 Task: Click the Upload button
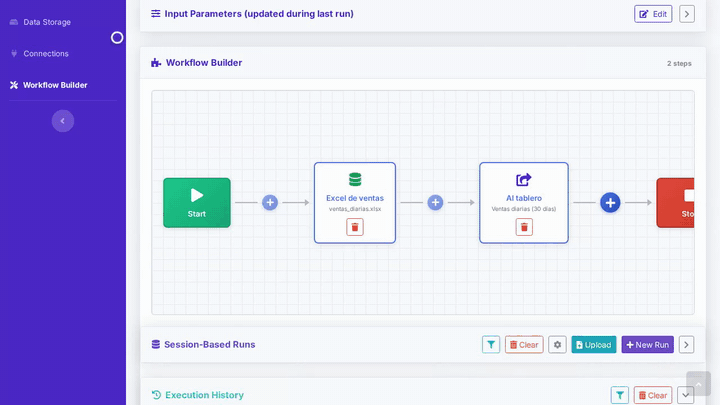pos(594,345)
